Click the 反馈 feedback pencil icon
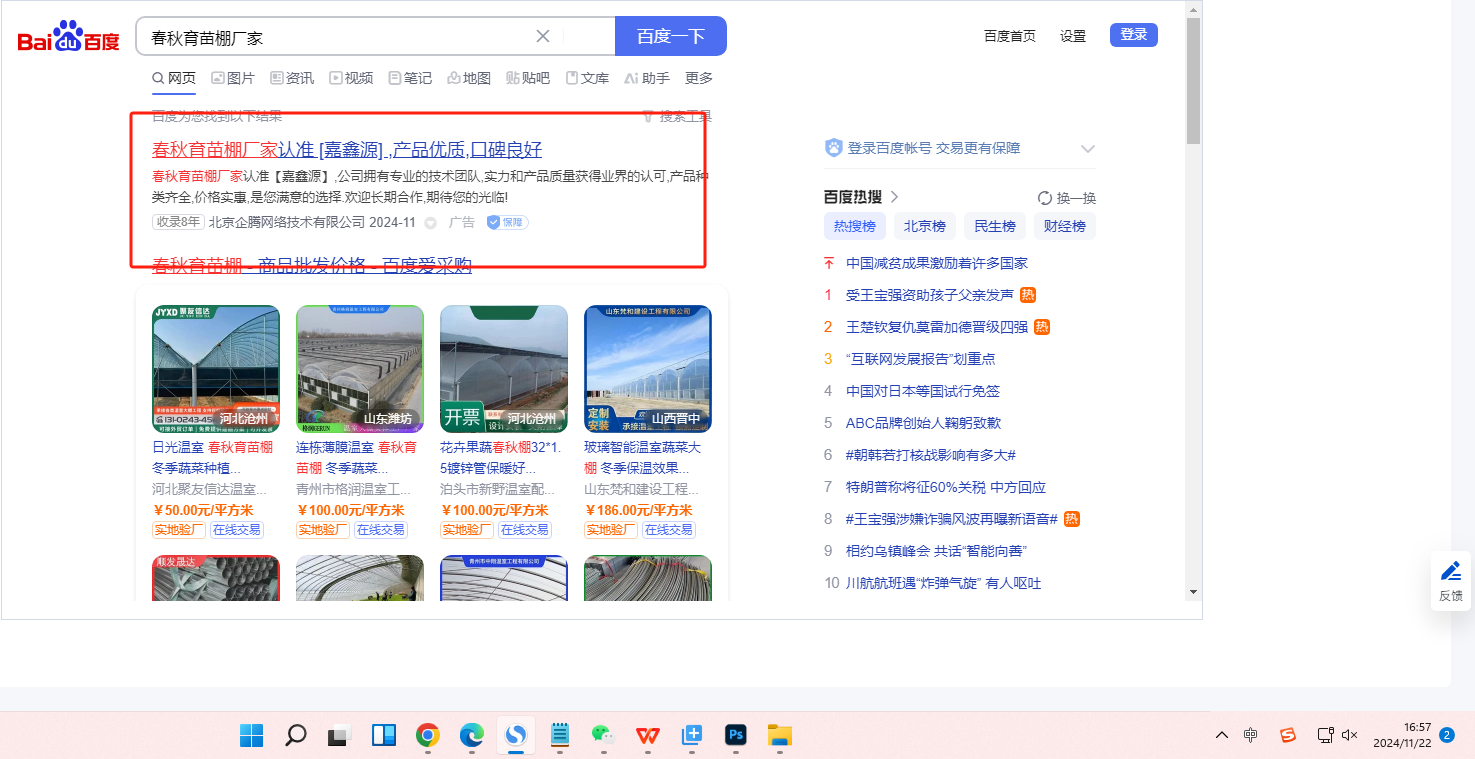The height and width of the screenshot is (759, 1475). pos(1450,572)
